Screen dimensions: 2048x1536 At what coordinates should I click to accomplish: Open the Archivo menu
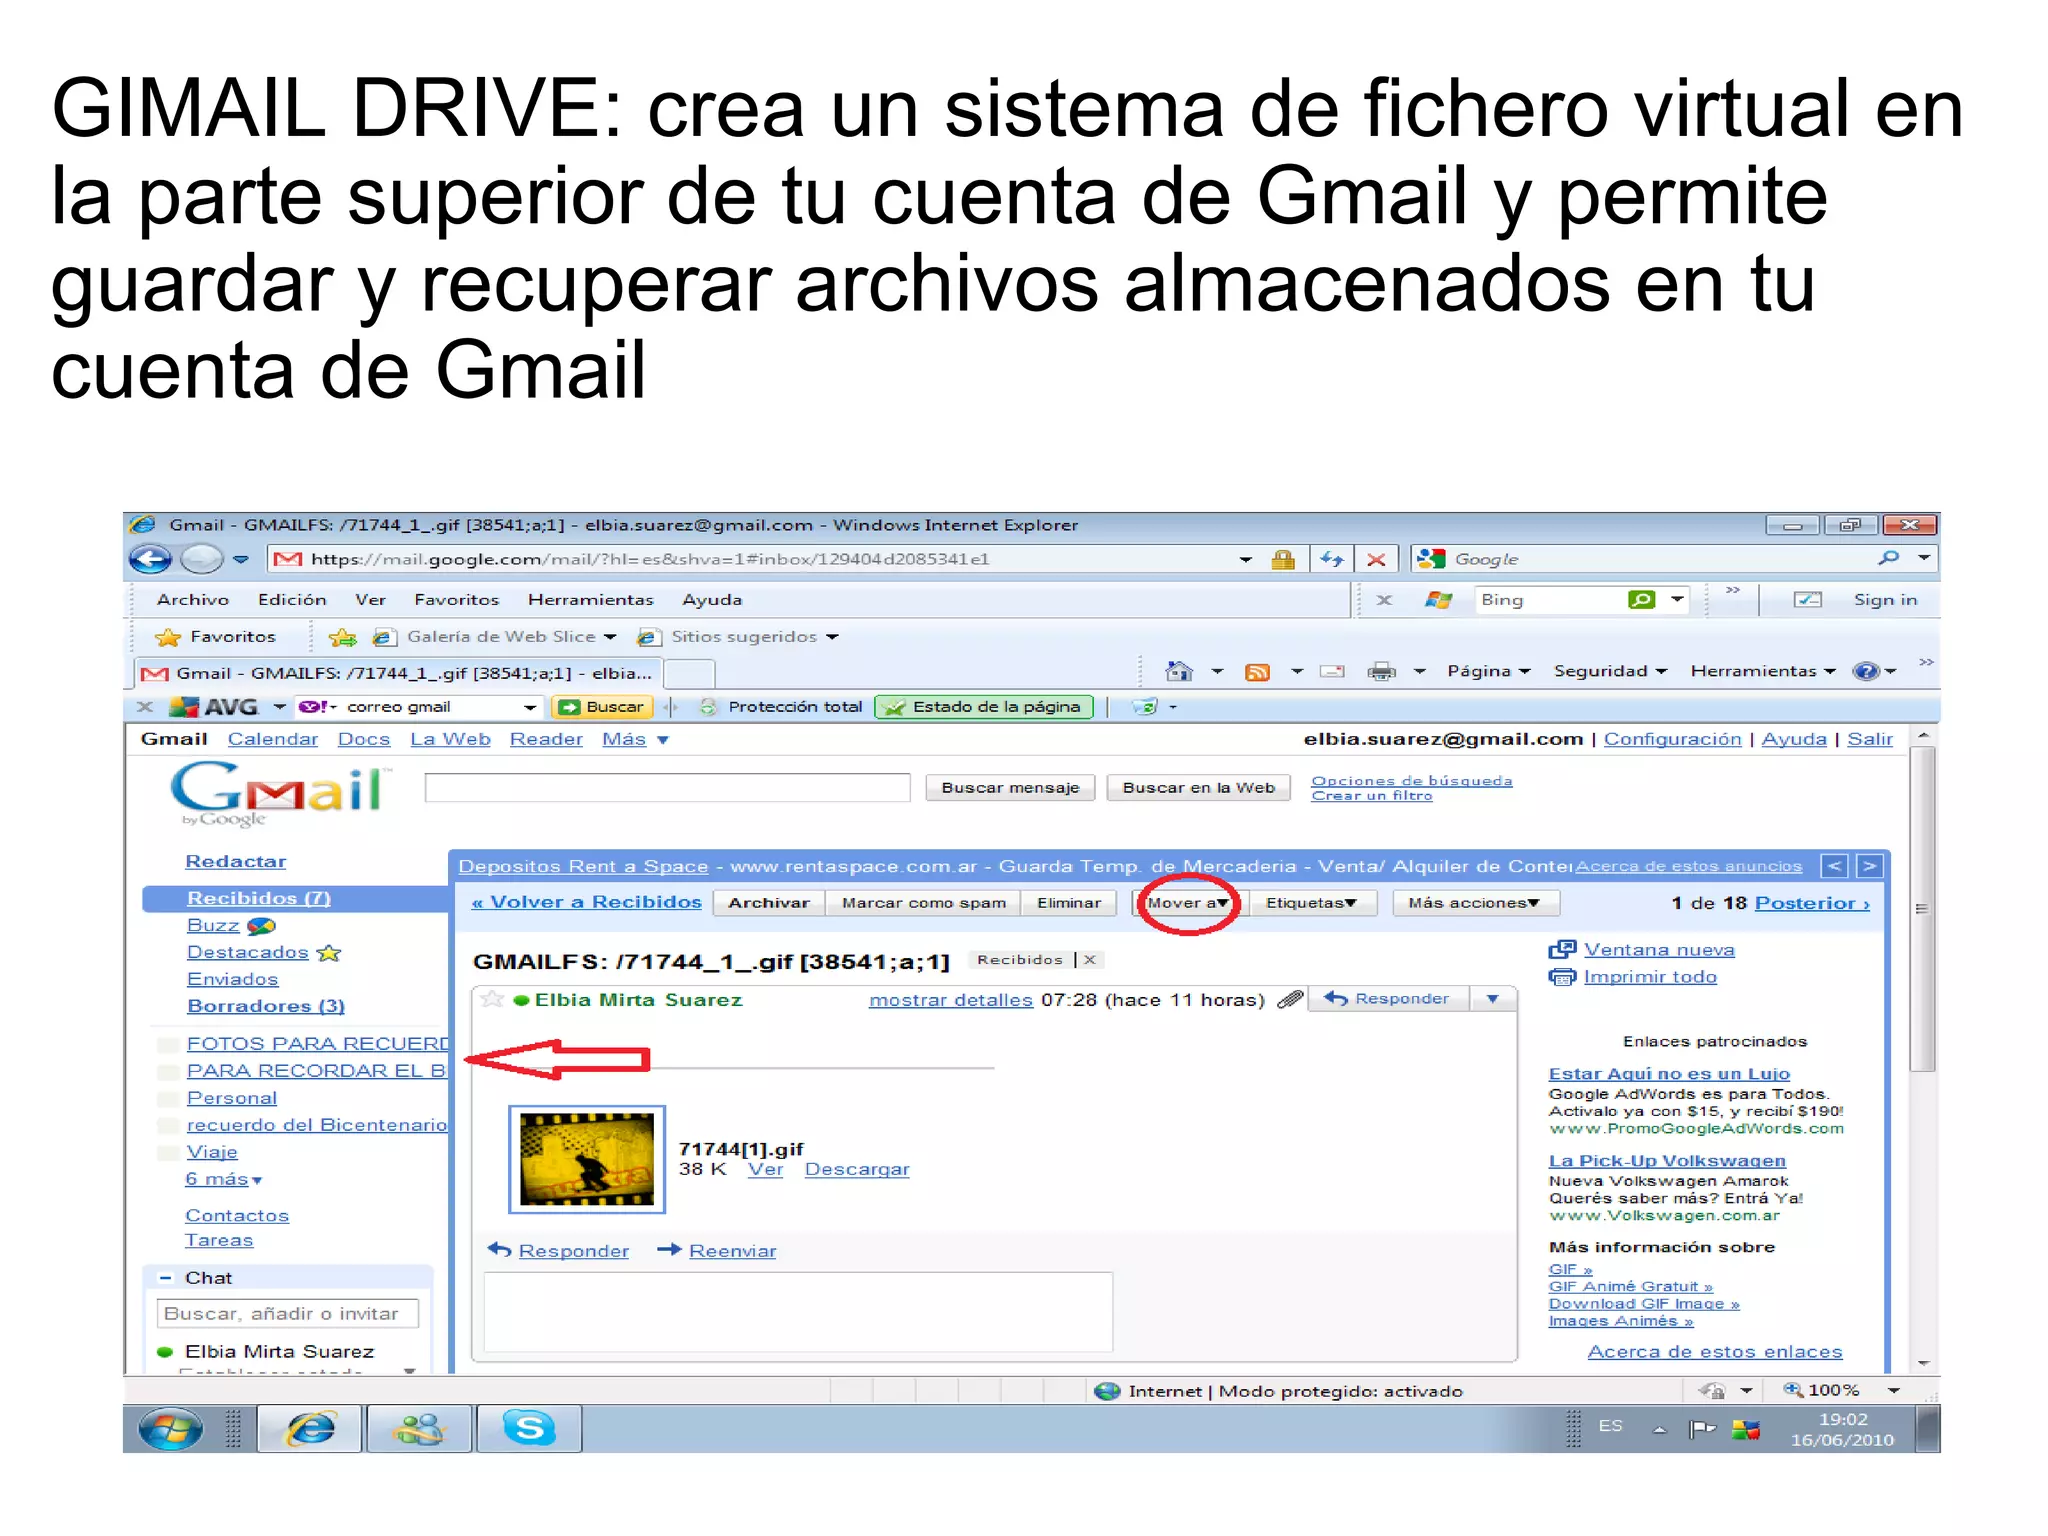pyautogui.click(x=193, y=600)
